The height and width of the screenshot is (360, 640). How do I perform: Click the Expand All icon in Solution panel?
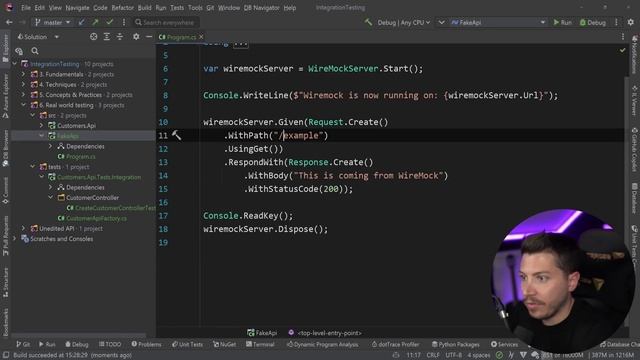tap(107, 37)
